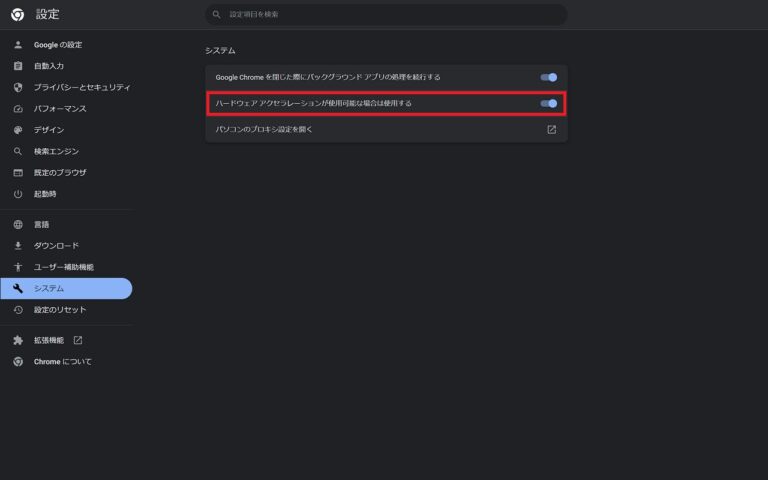Image resolution: width=768 pixels, height=480 pixels.
Task: Open the ユーザー補助機能 settings page
Action: [64, 267]
